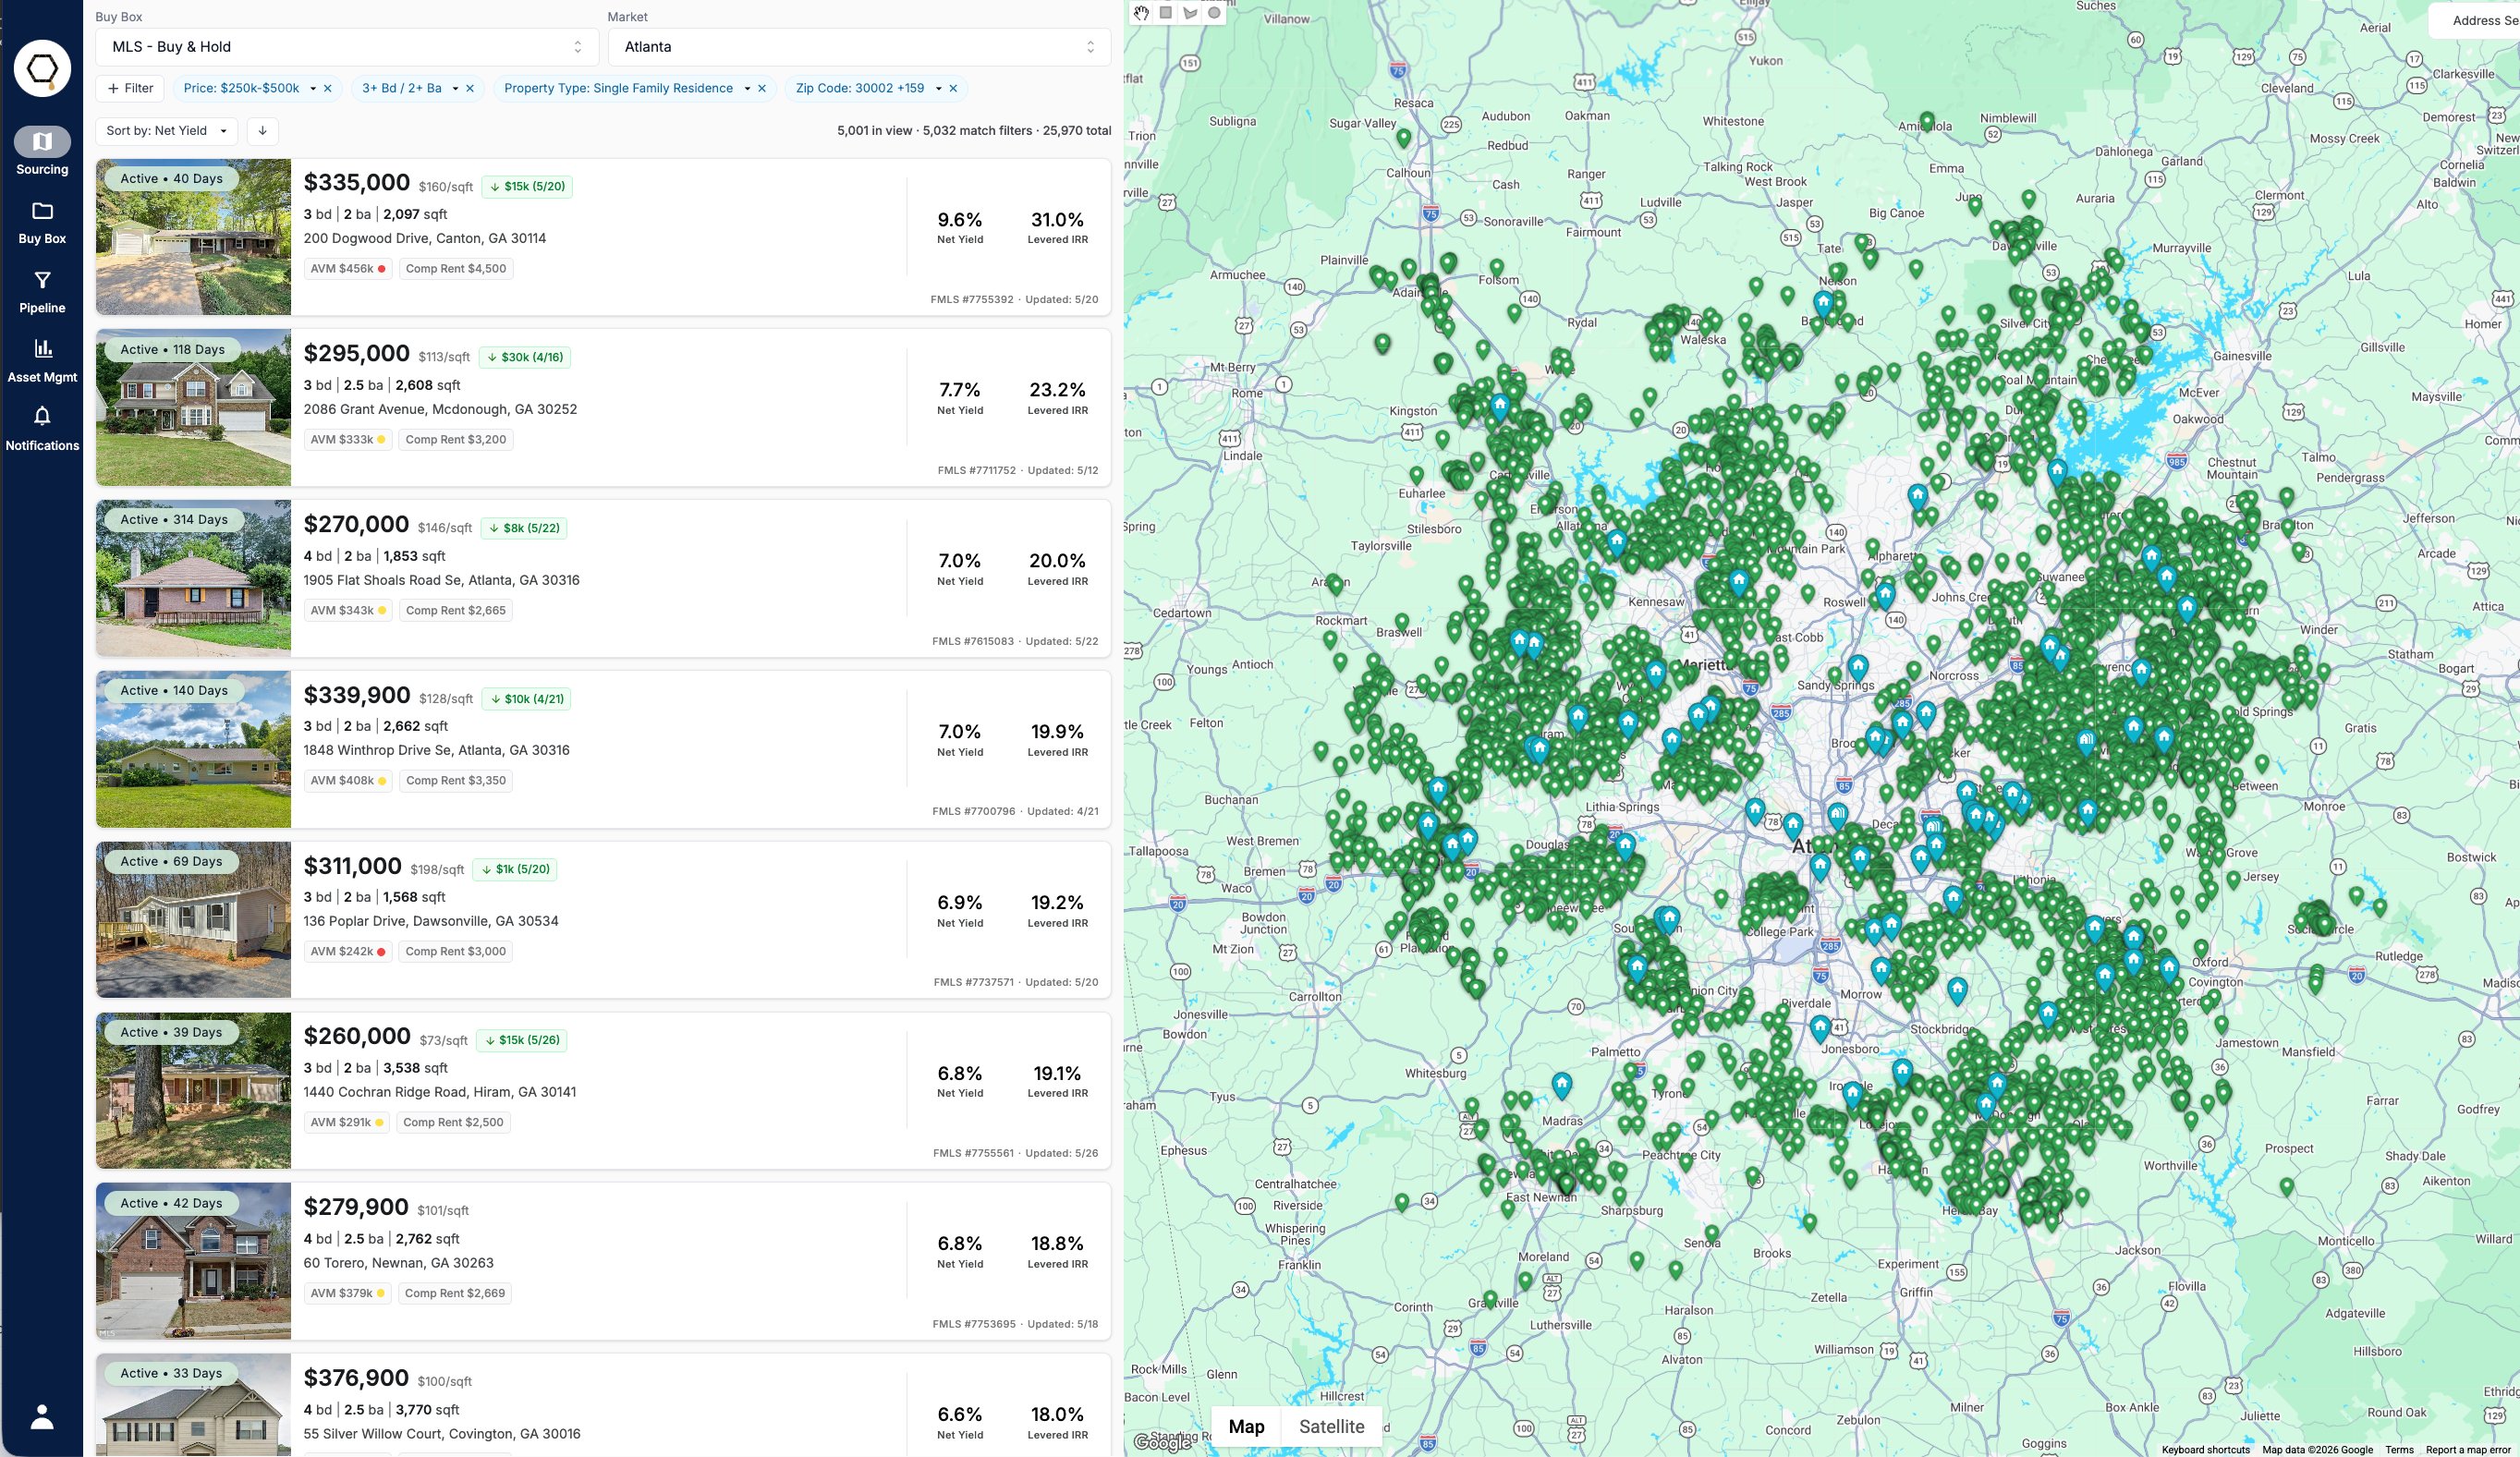
Task: Click Report a map error link
Action: click(2468, 1449)
